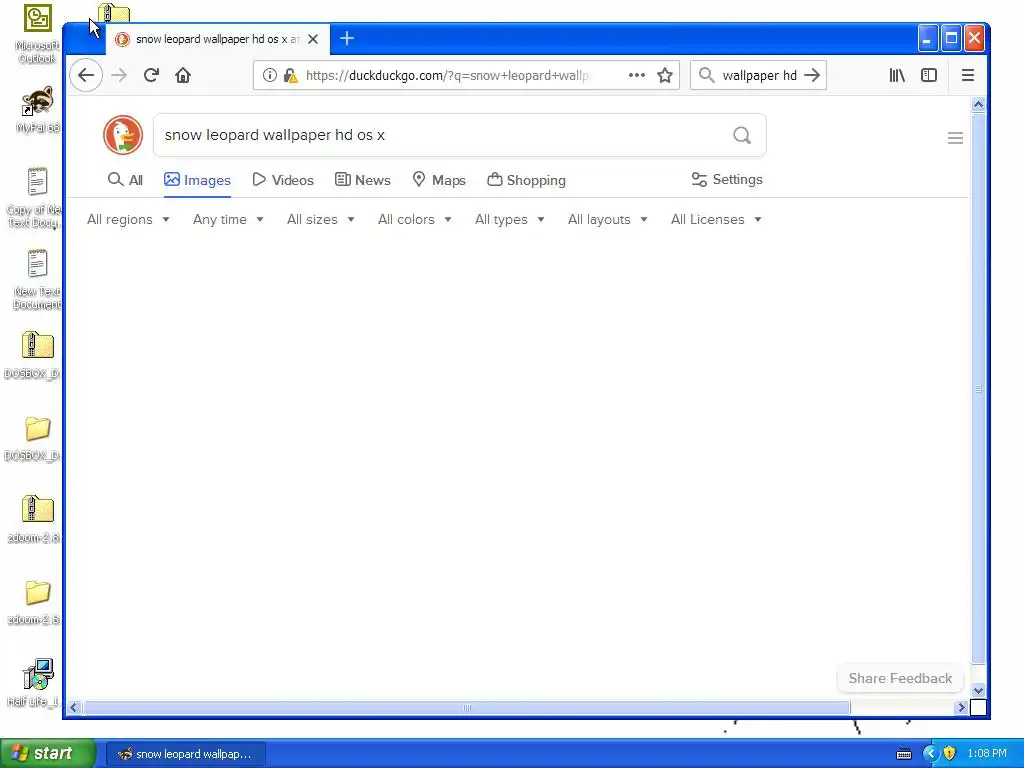Click the forward navigation arrow
The height and width of the screenshot is (768, 1024).
tap(119, 75)
